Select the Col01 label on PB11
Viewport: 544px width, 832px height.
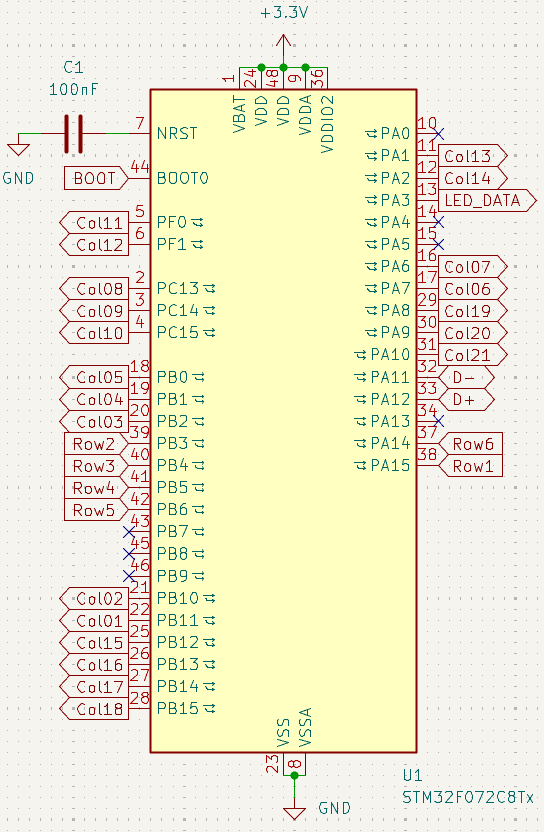[x=94, y=620]
